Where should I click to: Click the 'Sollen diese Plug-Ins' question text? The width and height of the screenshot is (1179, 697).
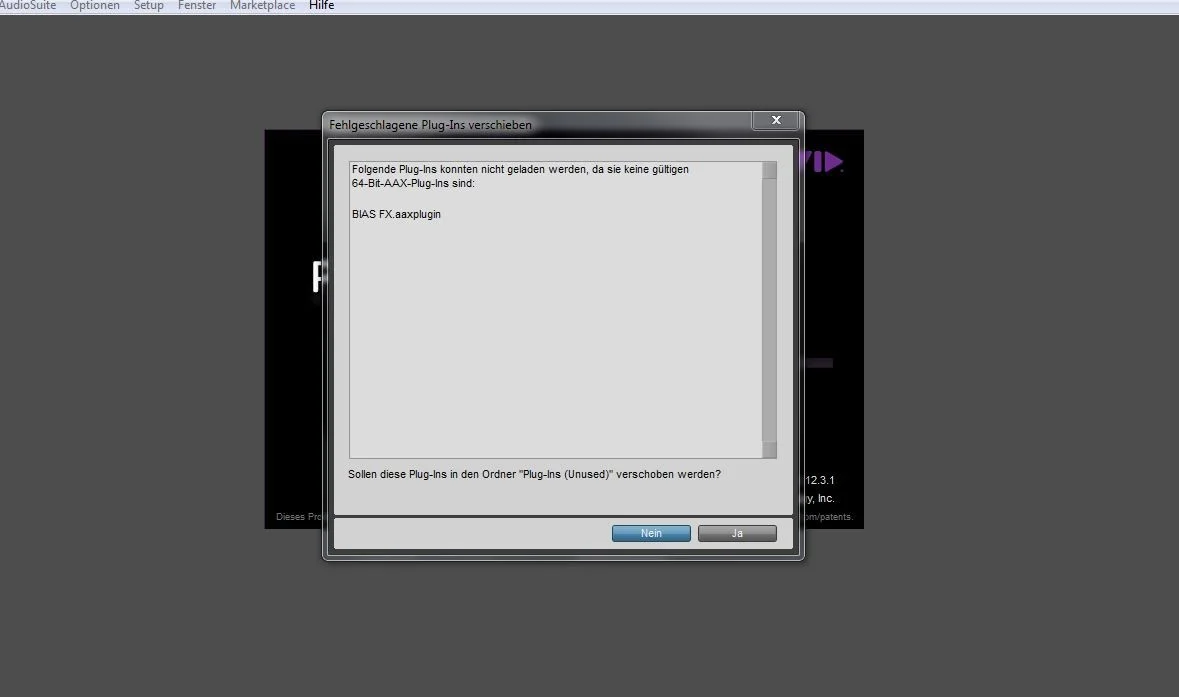pyautogui.click(x=534, y=474)
